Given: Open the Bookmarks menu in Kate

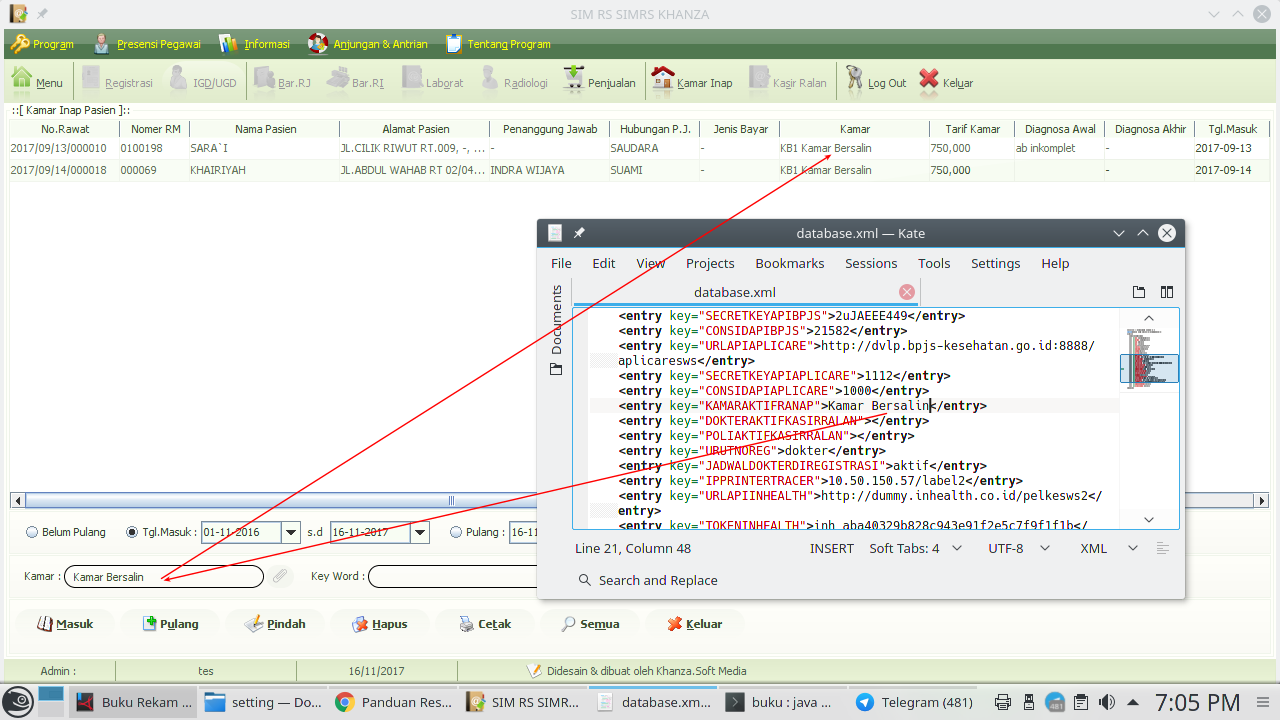Looking at the screenshot, I should pyautogui.click(x=790, y=263).
